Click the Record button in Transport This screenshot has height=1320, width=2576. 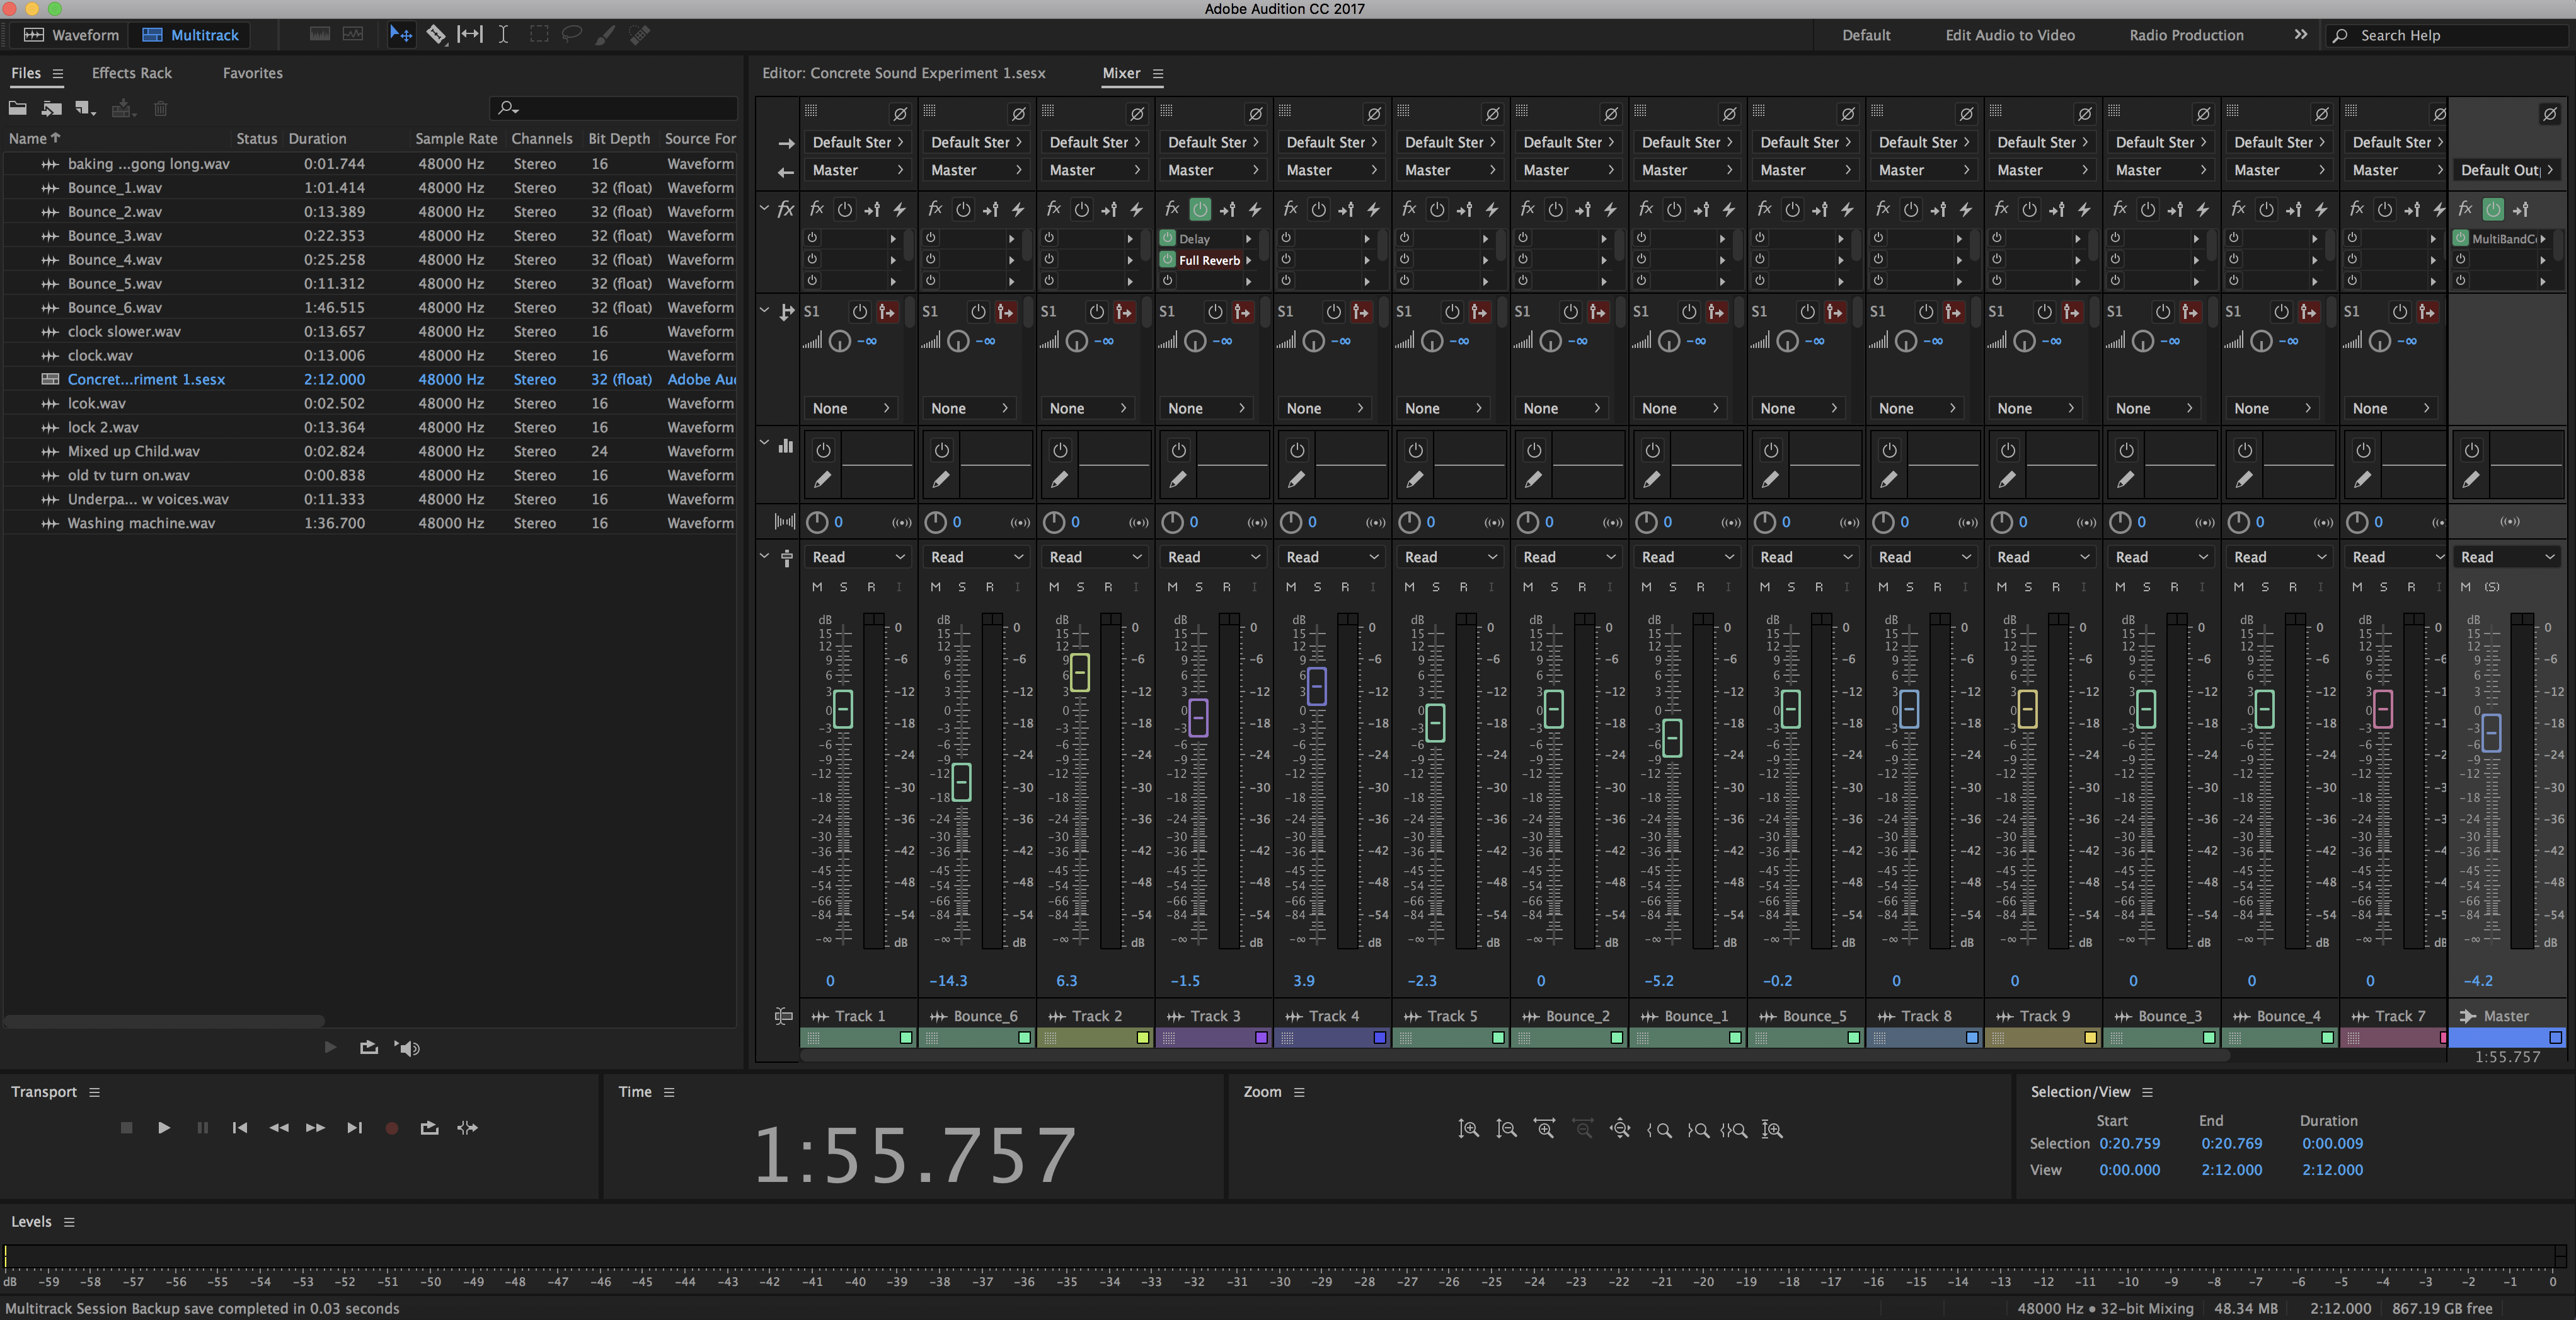392,1128
